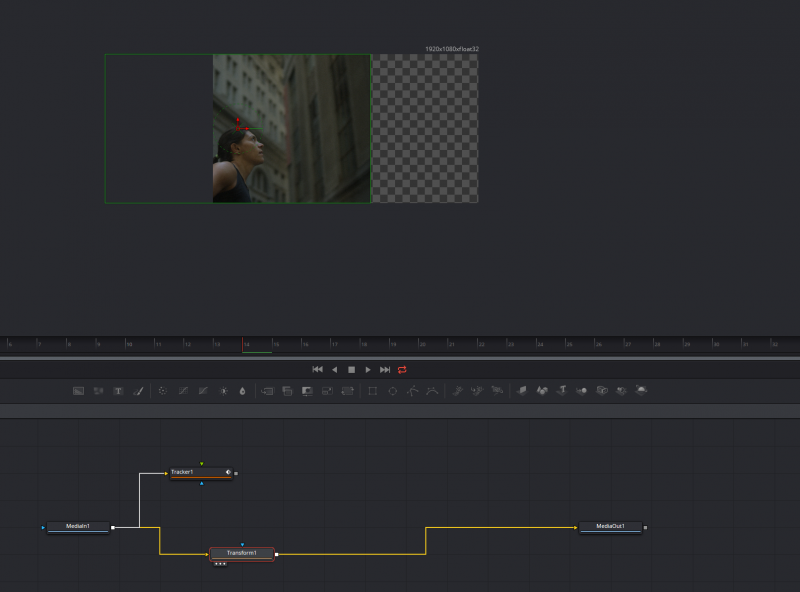Viewport: 800px width, 592px height.
Task: Select the Paint brush tool
Action: tap(139, 391)
